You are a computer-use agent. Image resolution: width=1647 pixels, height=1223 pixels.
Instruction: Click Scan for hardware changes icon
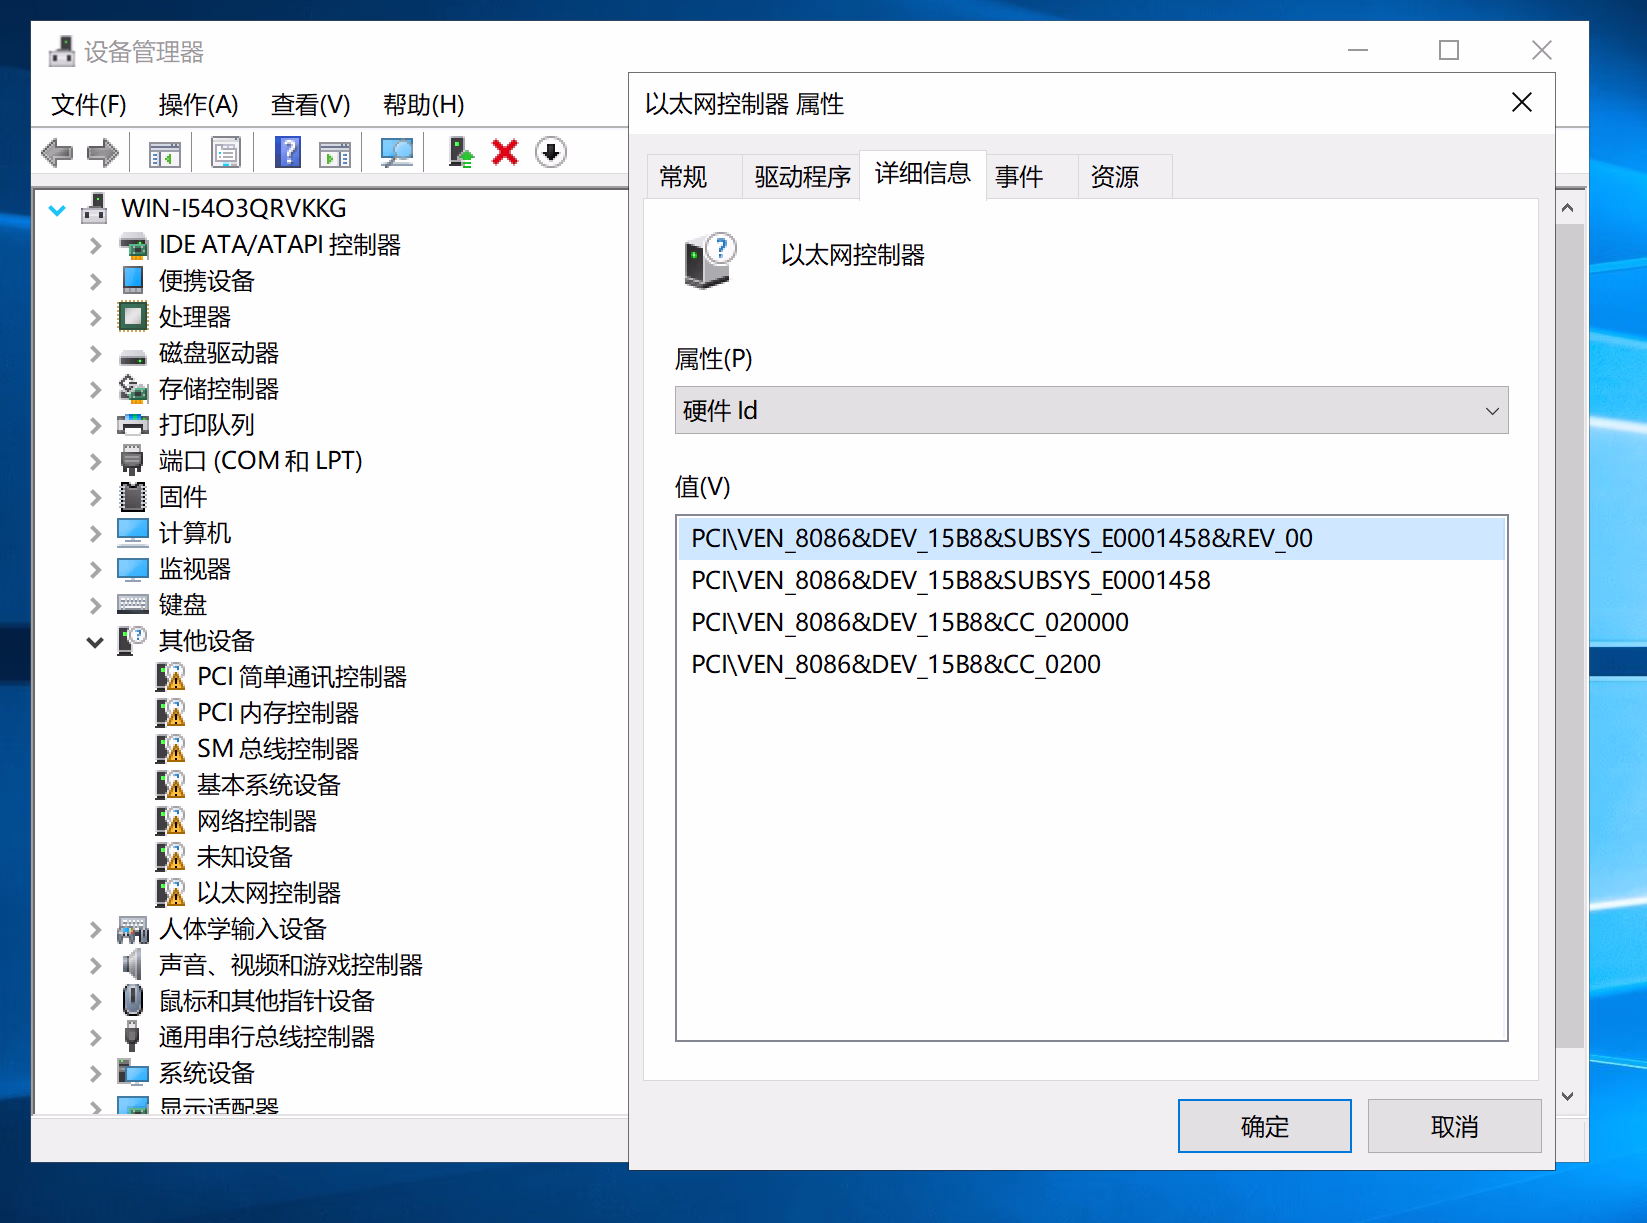[x=396, y=152]
